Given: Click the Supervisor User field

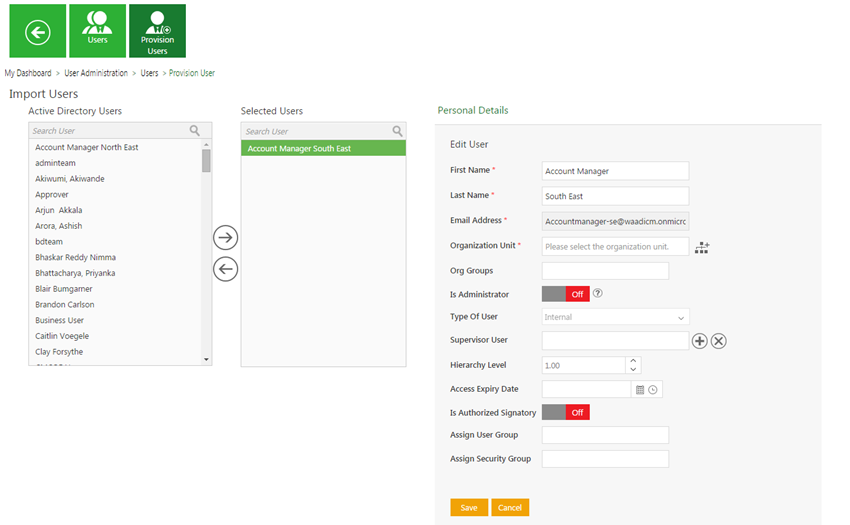Looking at the screenshot, I should 615,341.
